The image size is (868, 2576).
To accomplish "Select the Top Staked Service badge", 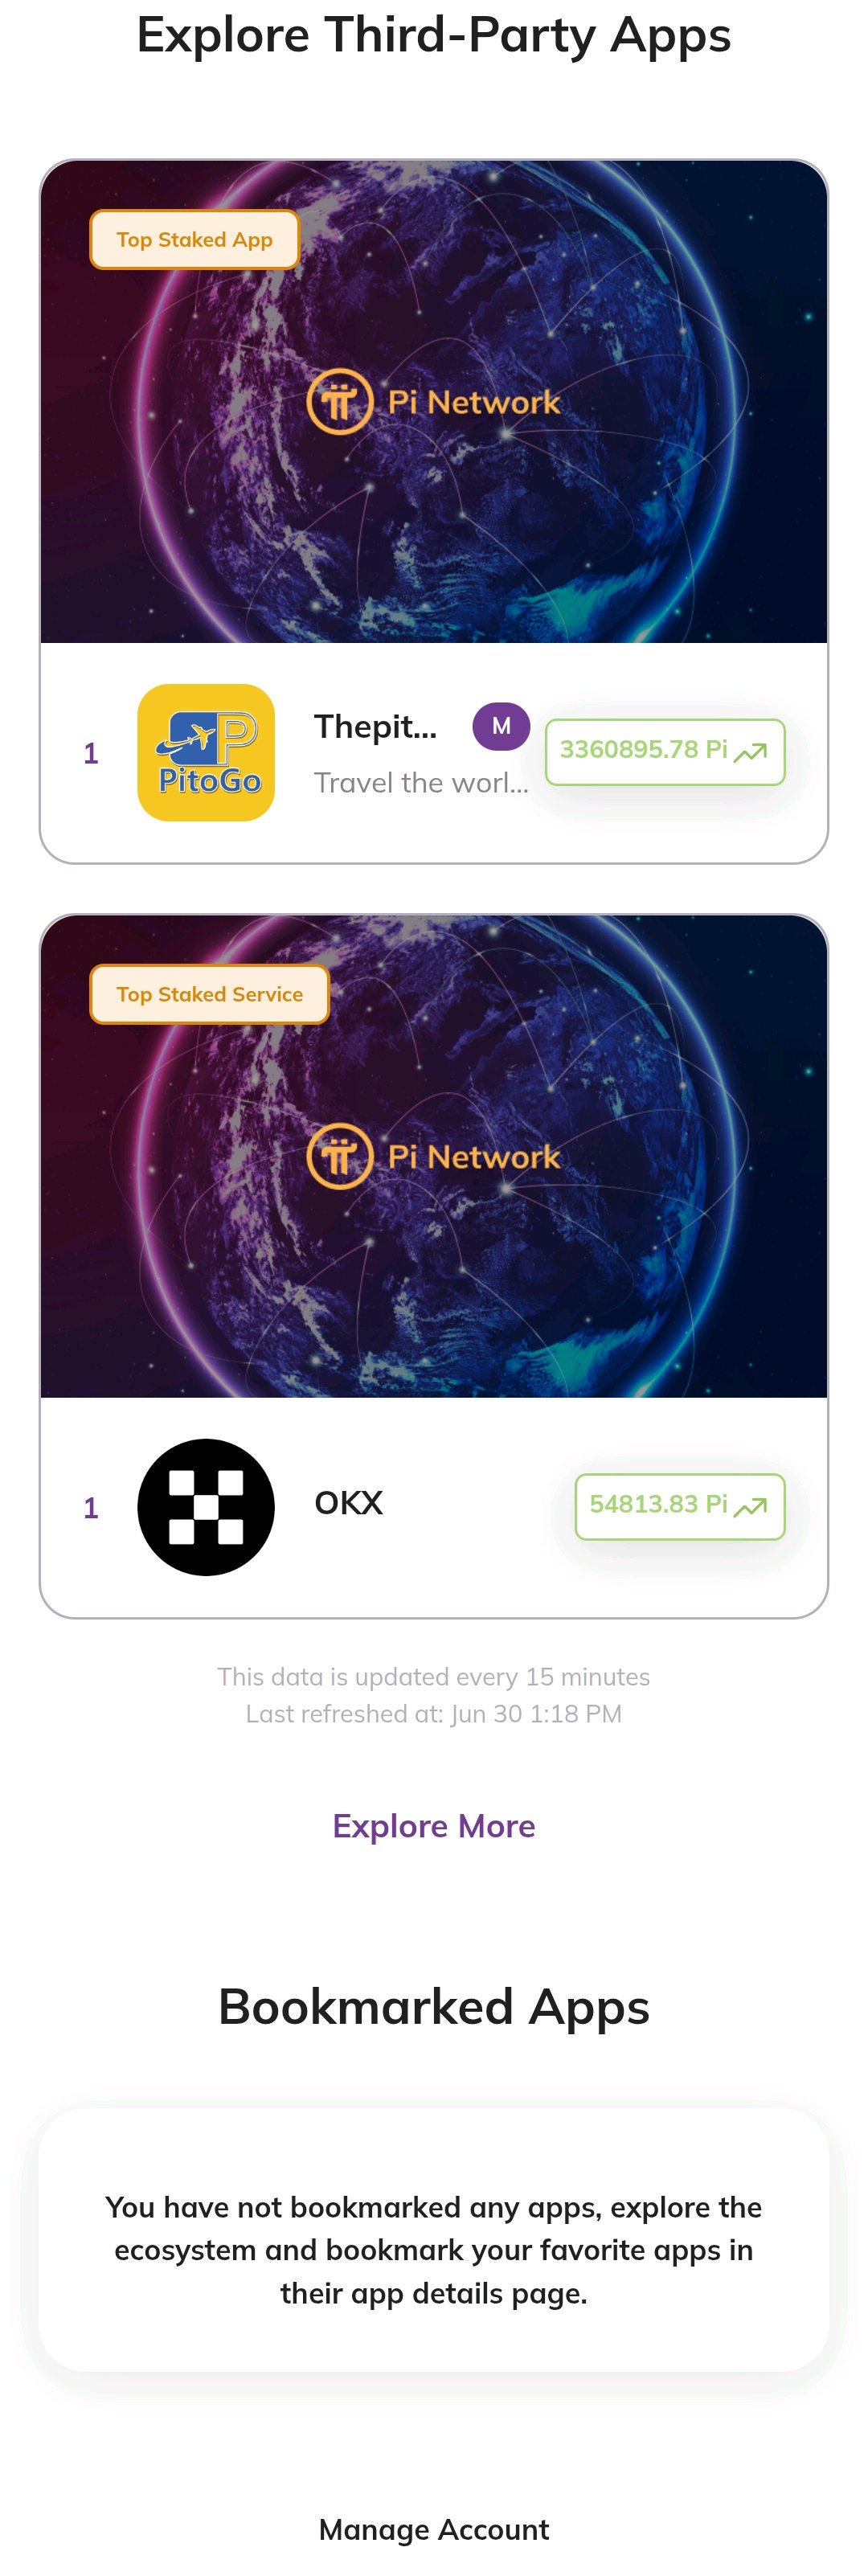I will click(210, 994).
